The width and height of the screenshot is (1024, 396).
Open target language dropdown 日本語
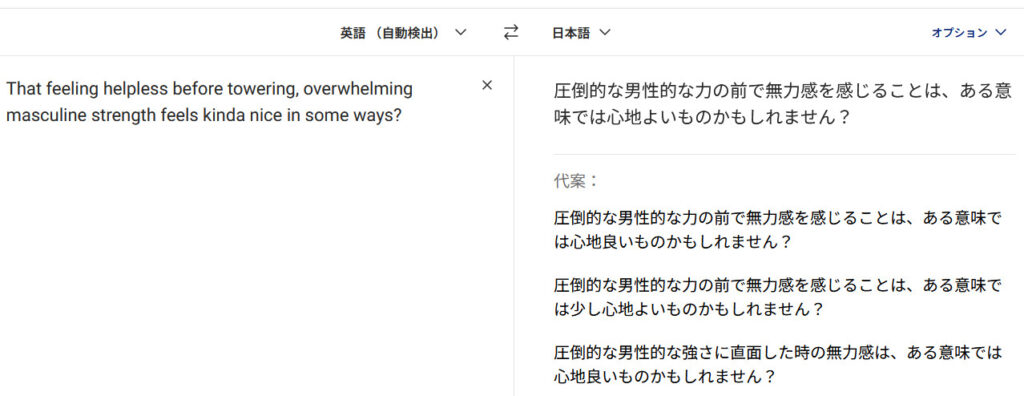pos(581,33)
